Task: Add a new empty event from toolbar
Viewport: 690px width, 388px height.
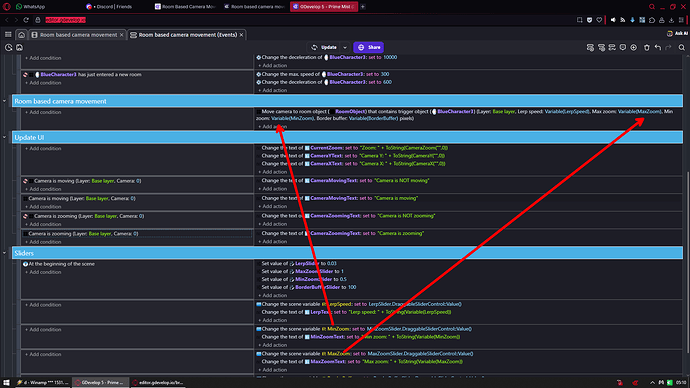Action: pos(590,48)
